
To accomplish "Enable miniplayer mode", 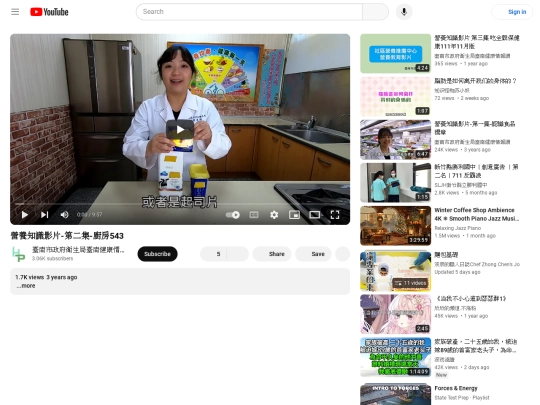I will 294,215.
